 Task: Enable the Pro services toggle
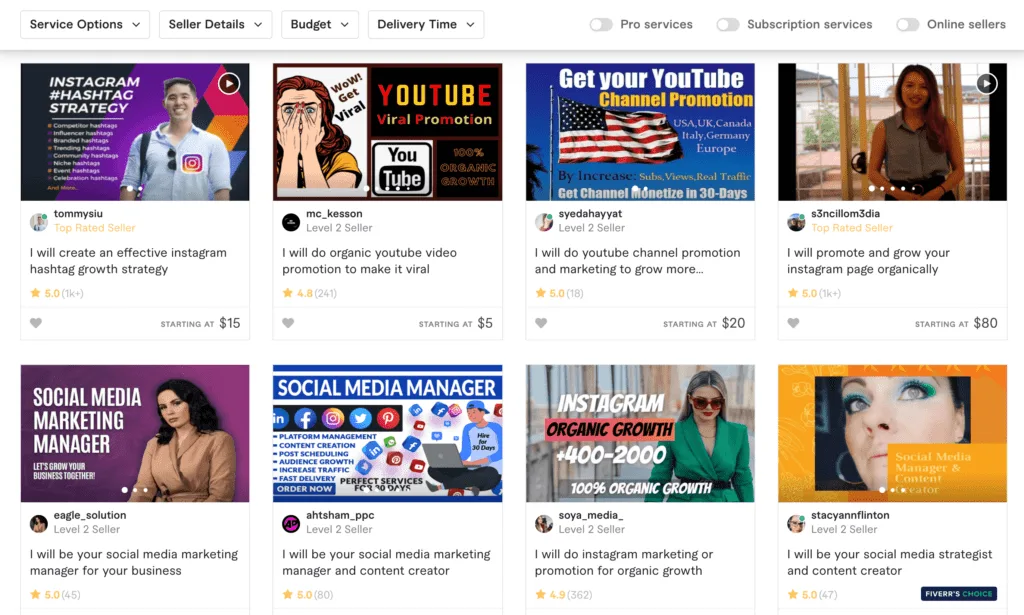point(601,25)
